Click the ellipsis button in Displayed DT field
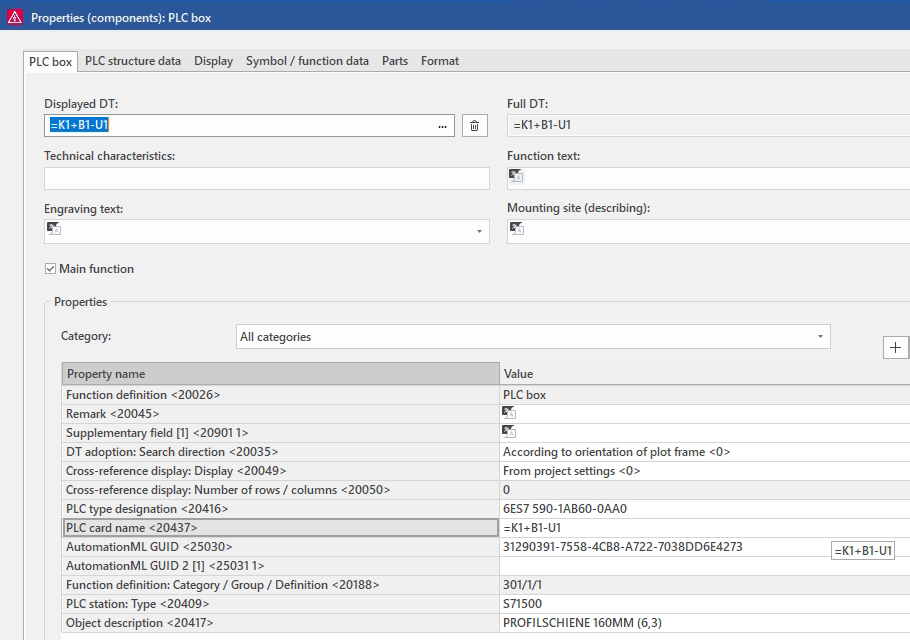This screenshot has width=910, height=640. (x=442, y=126)
